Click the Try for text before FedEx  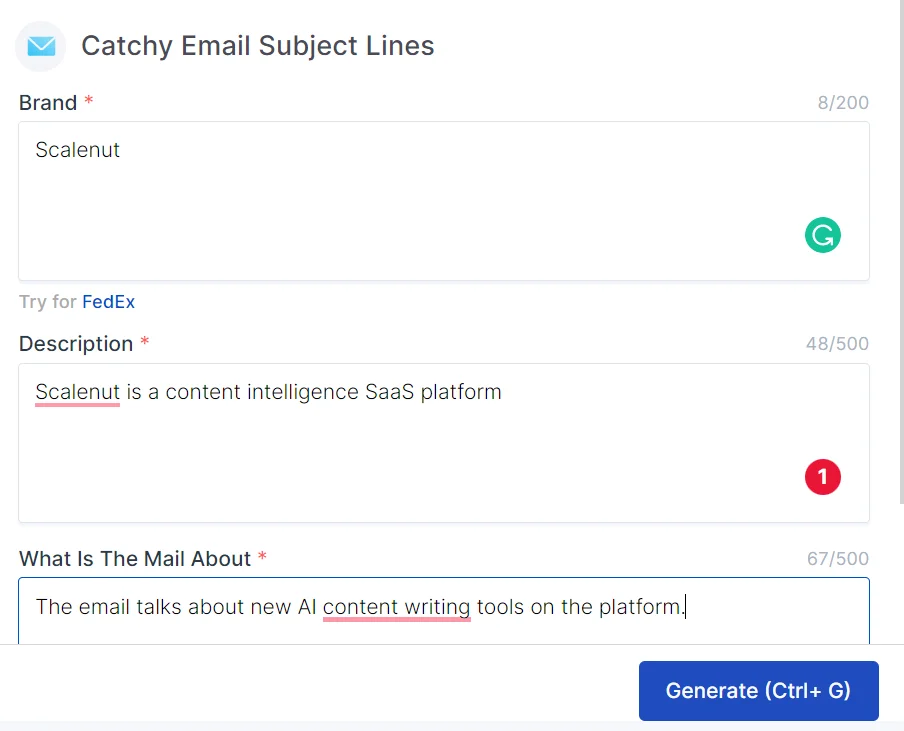(49, 301)
